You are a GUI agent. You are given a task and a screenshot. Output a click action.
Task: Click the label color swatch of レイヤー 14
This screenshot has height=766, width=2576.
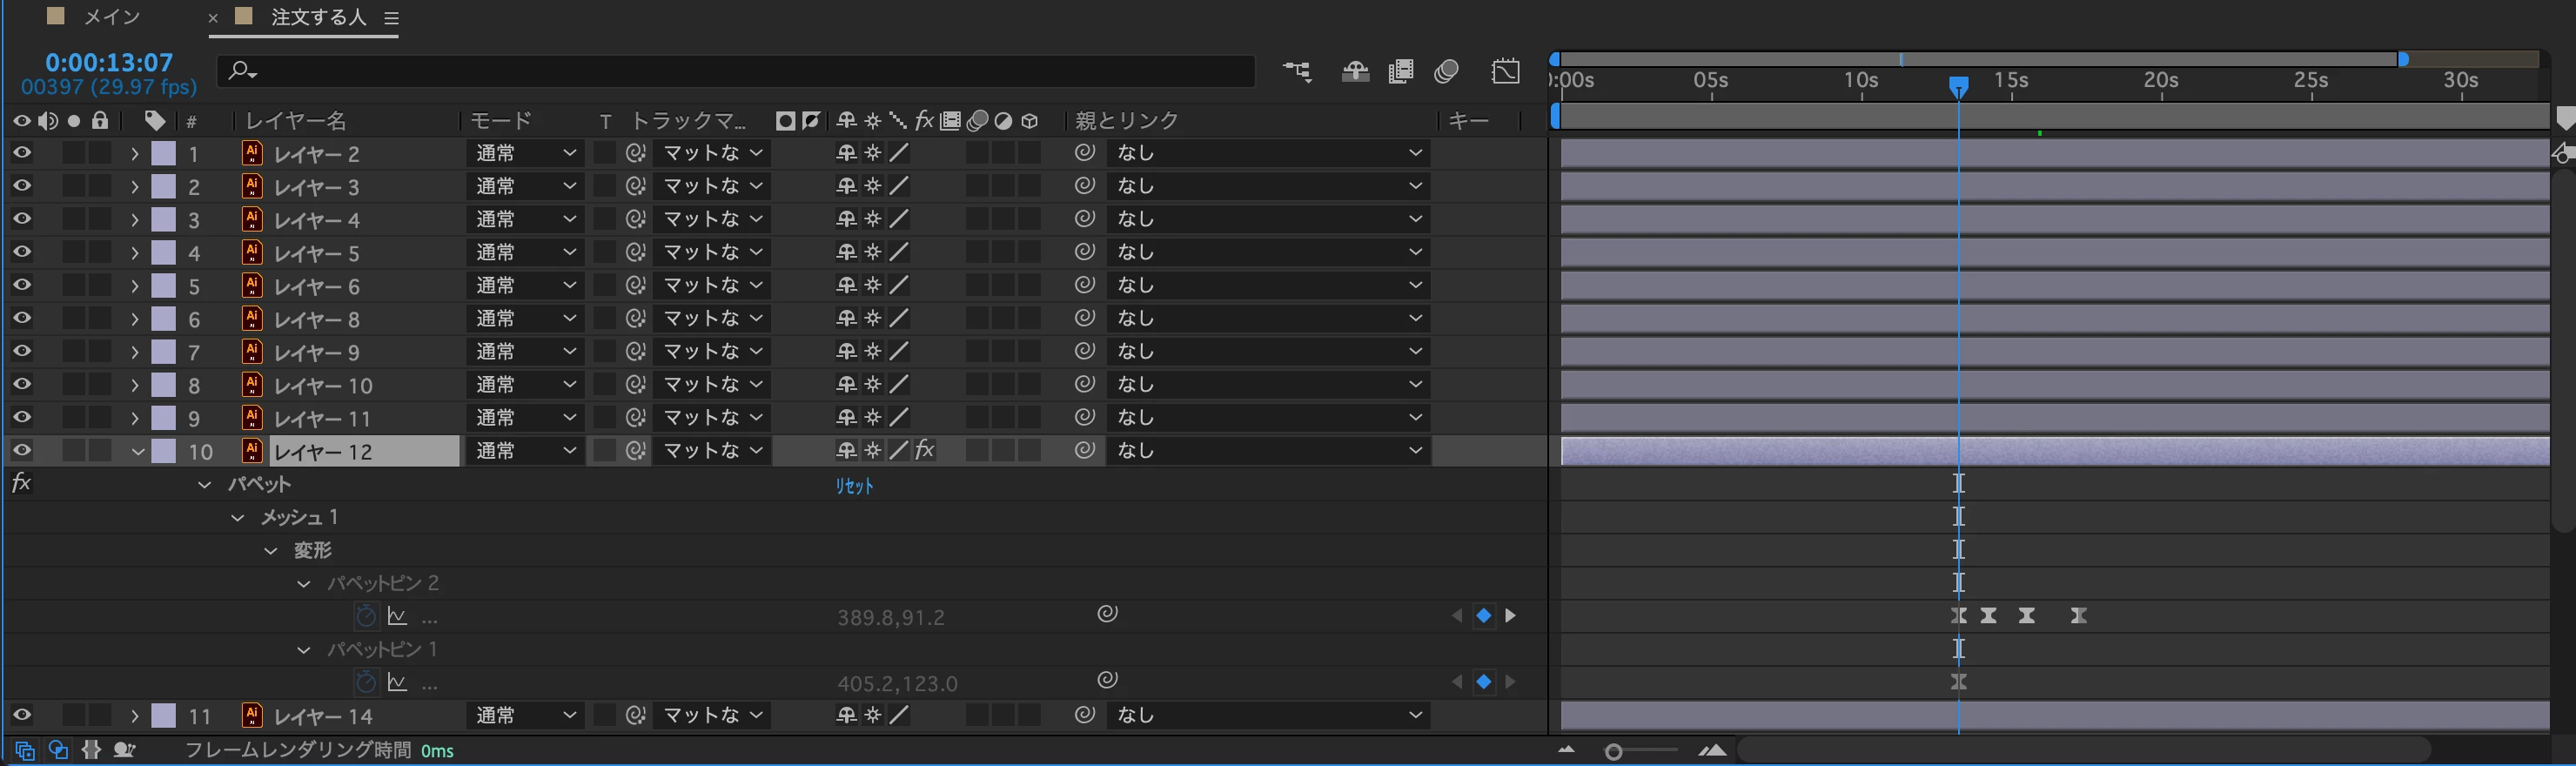coord(164,715)
